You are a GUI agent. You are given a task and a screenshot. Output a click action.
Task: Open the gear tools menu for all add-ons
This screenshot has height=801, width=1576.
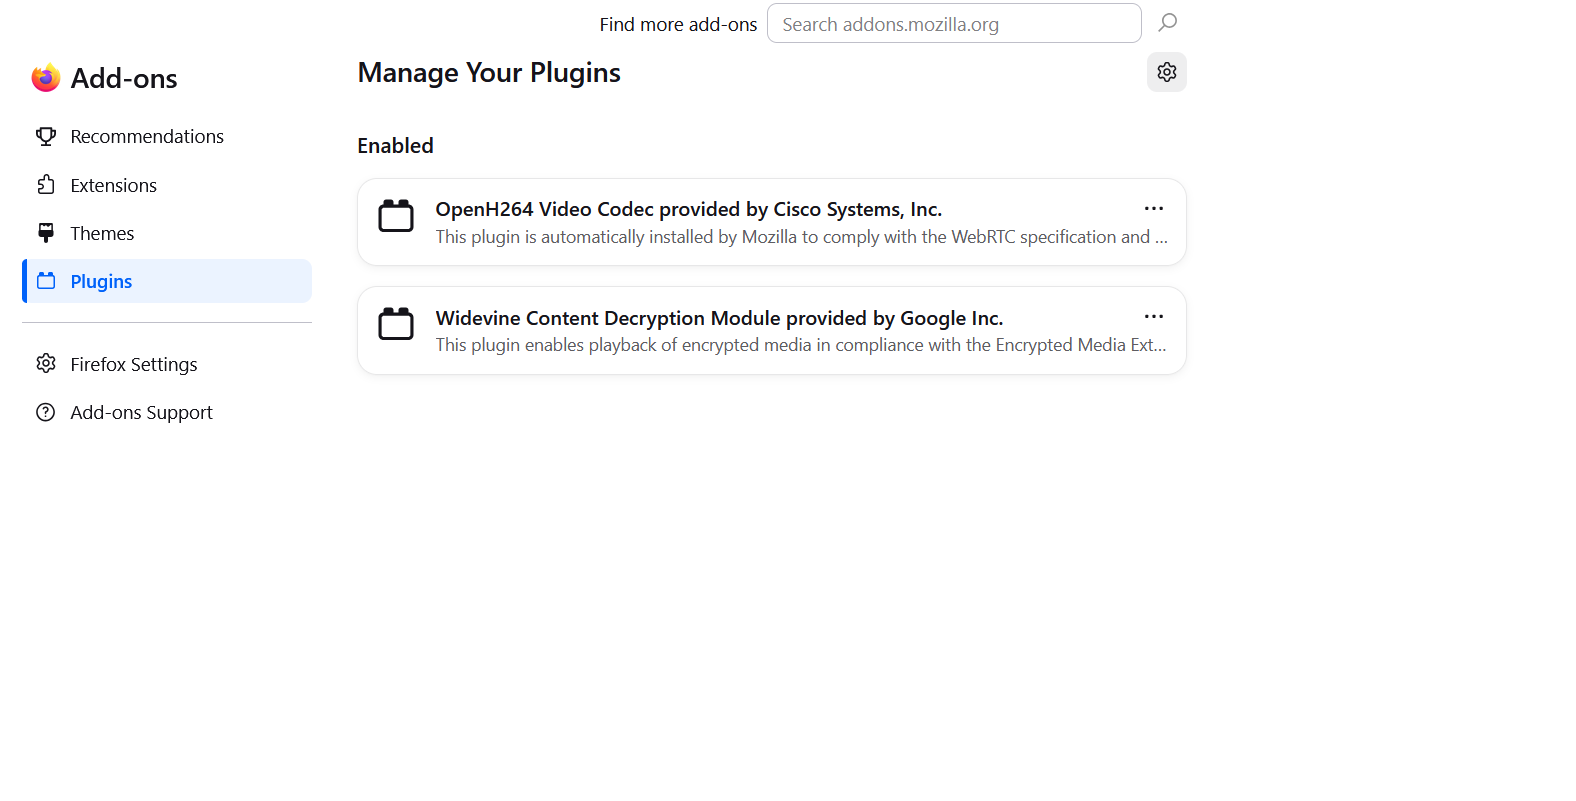[1167, 72]
